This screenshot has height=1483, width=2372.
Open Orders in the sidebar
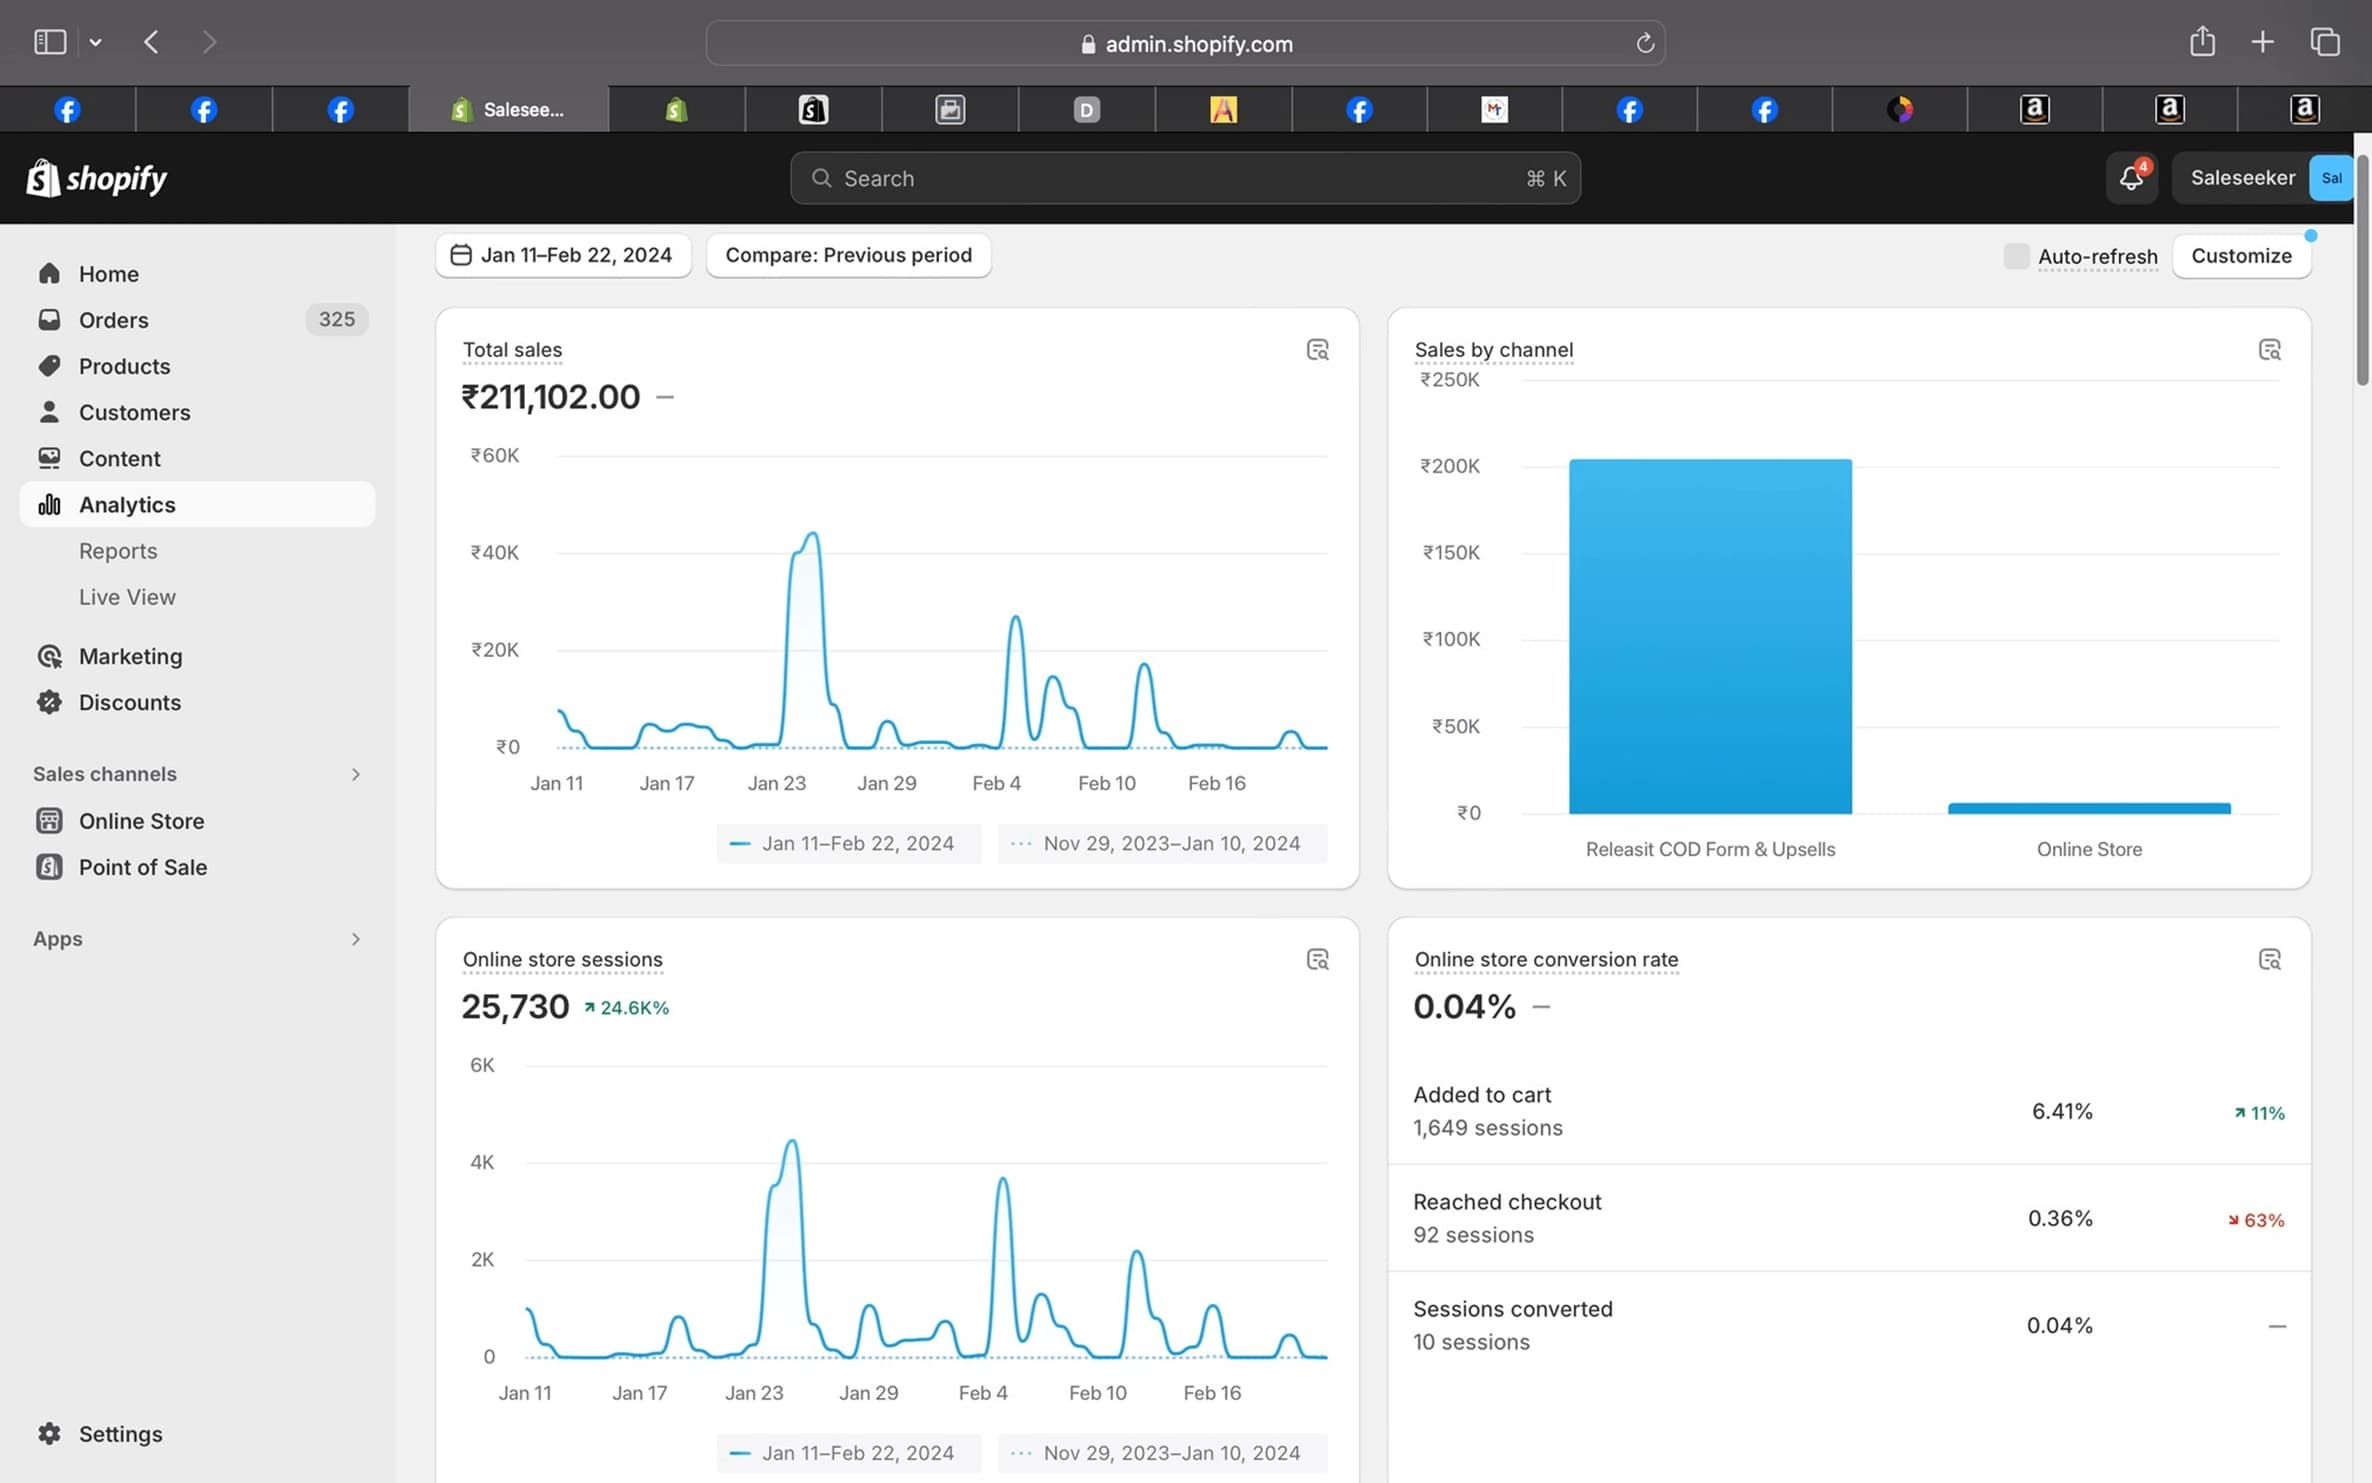tap(114, 320)
